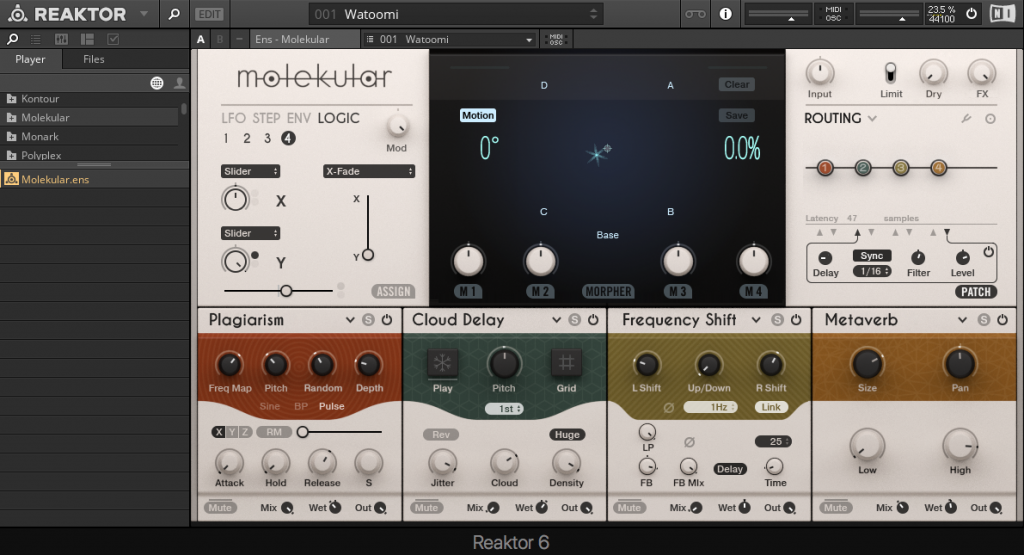The image size is (1024, 555).
Task: Solo the Plagiarism effect with S
Action: [x=368, y=319]
